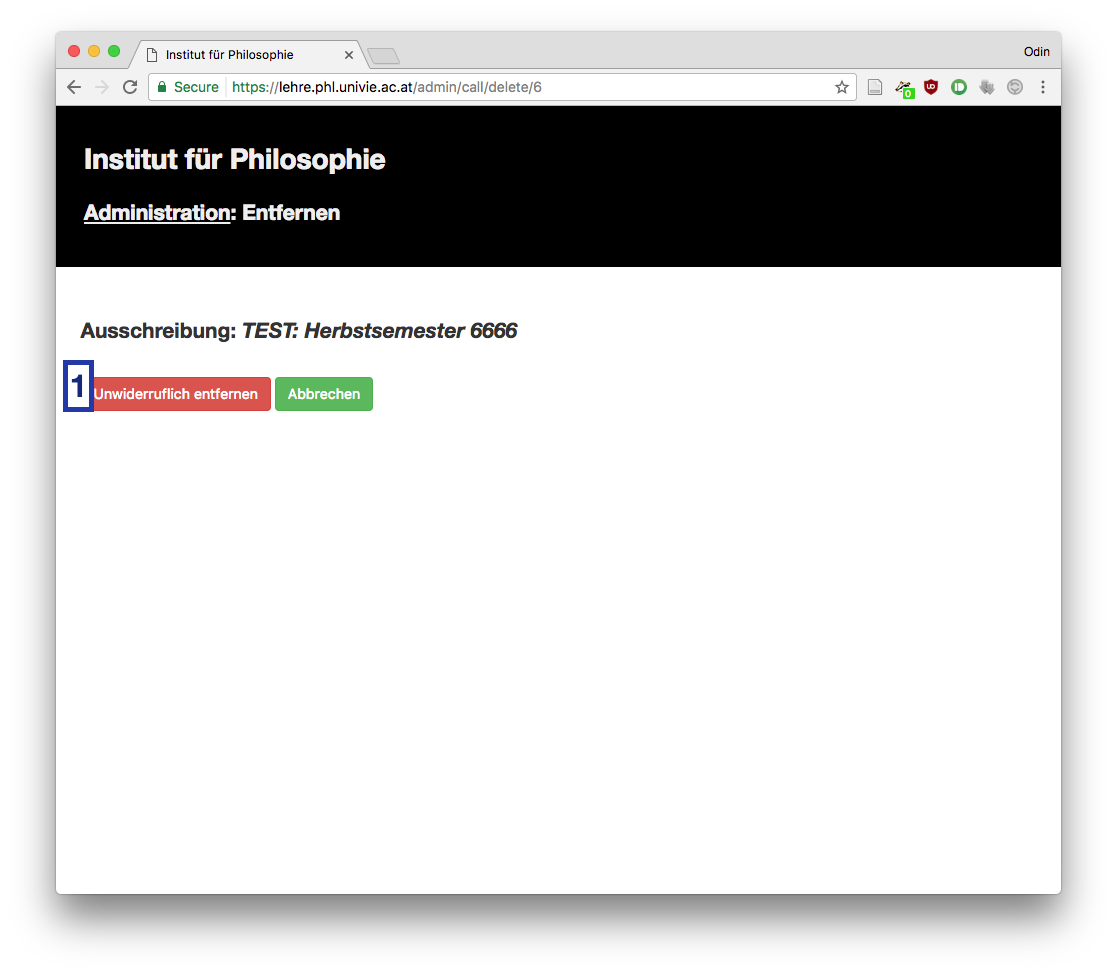Click the Odin profile name button

1037,52
